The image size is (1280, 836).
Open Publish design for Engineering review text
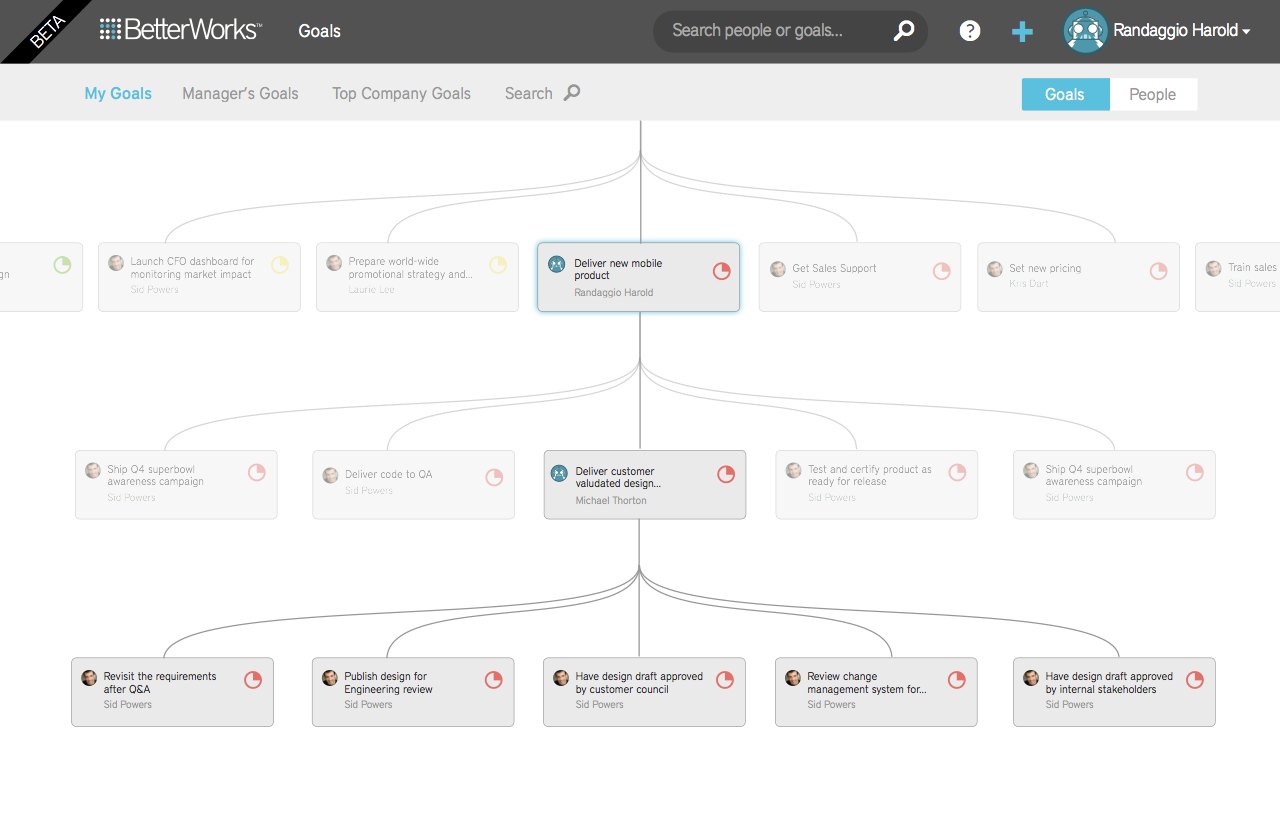tap(389, 683)
